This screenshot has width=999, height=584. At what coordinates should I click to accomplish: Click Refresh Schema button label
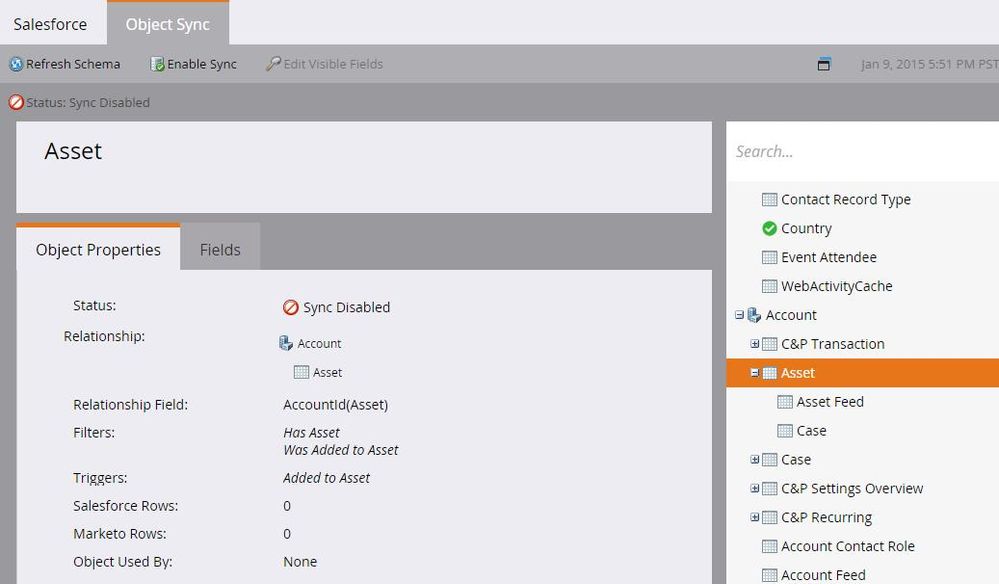coord(73,64)
